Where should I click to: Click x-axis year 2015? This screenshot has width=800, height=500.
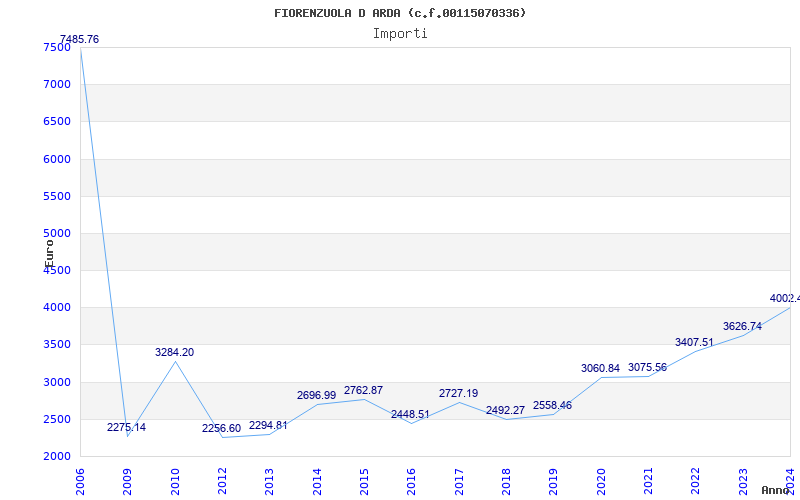pyautogui.click(x=364, y=482)
